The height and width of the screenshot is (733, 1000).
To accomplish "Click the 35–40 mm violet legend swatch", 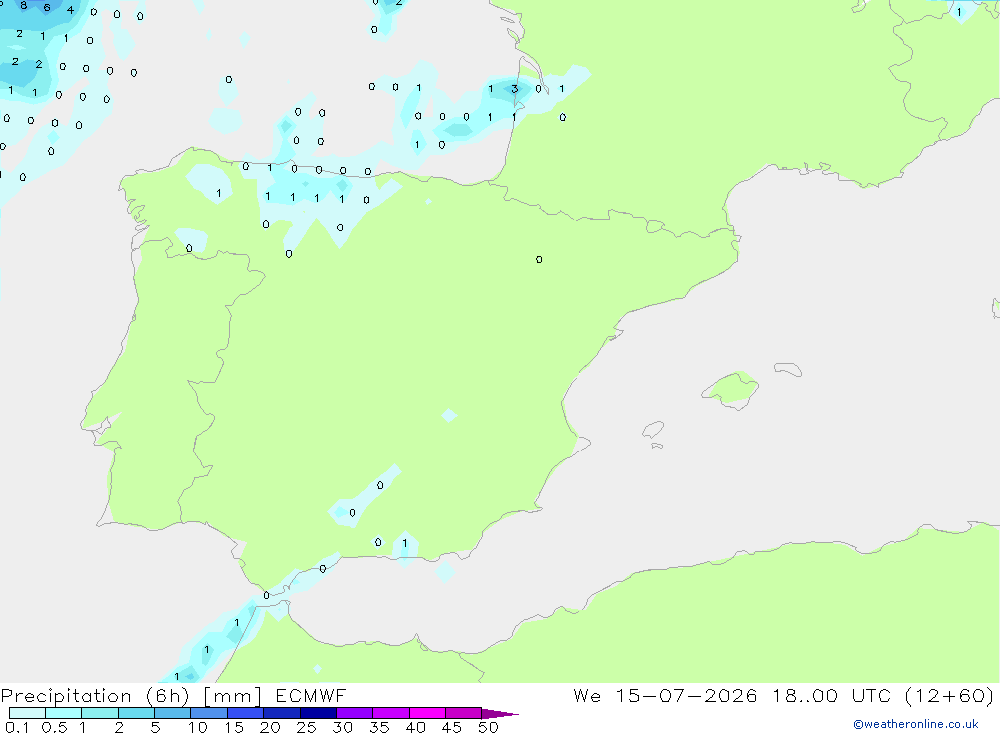I will pos(390,713).
